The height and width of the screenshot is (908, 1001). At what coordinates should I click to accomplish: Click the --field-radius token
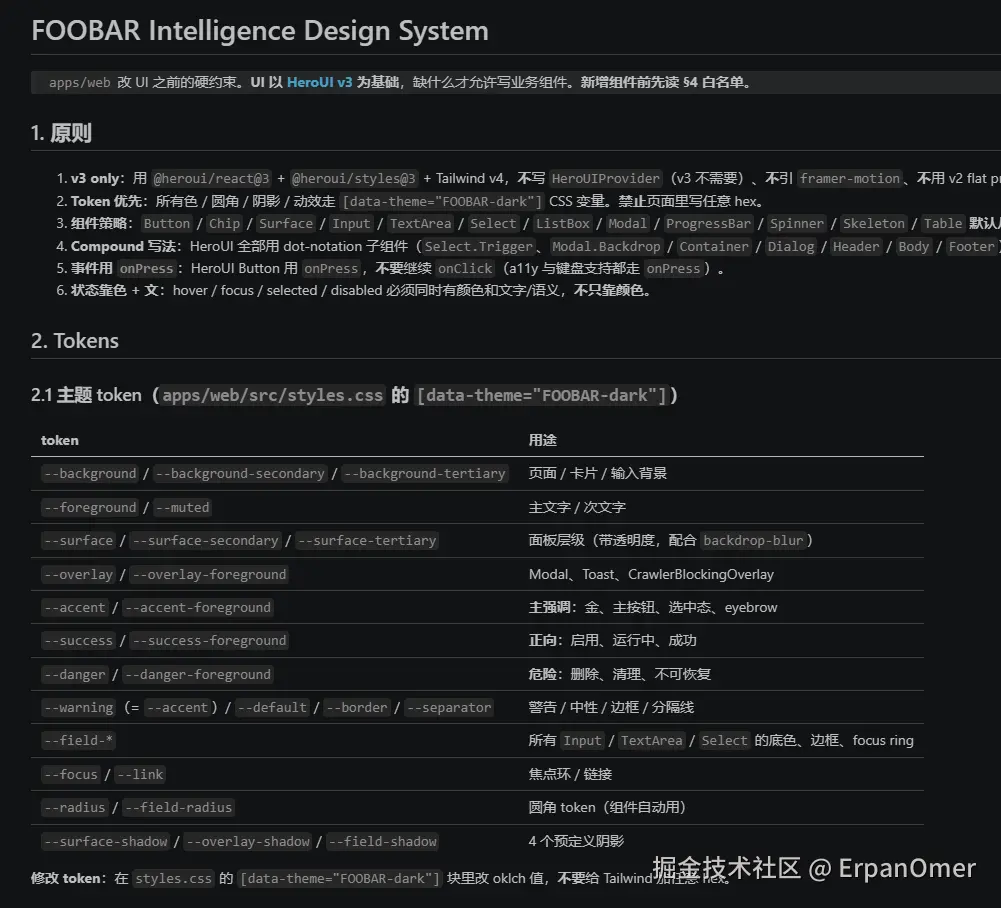[x=178, y=808]
